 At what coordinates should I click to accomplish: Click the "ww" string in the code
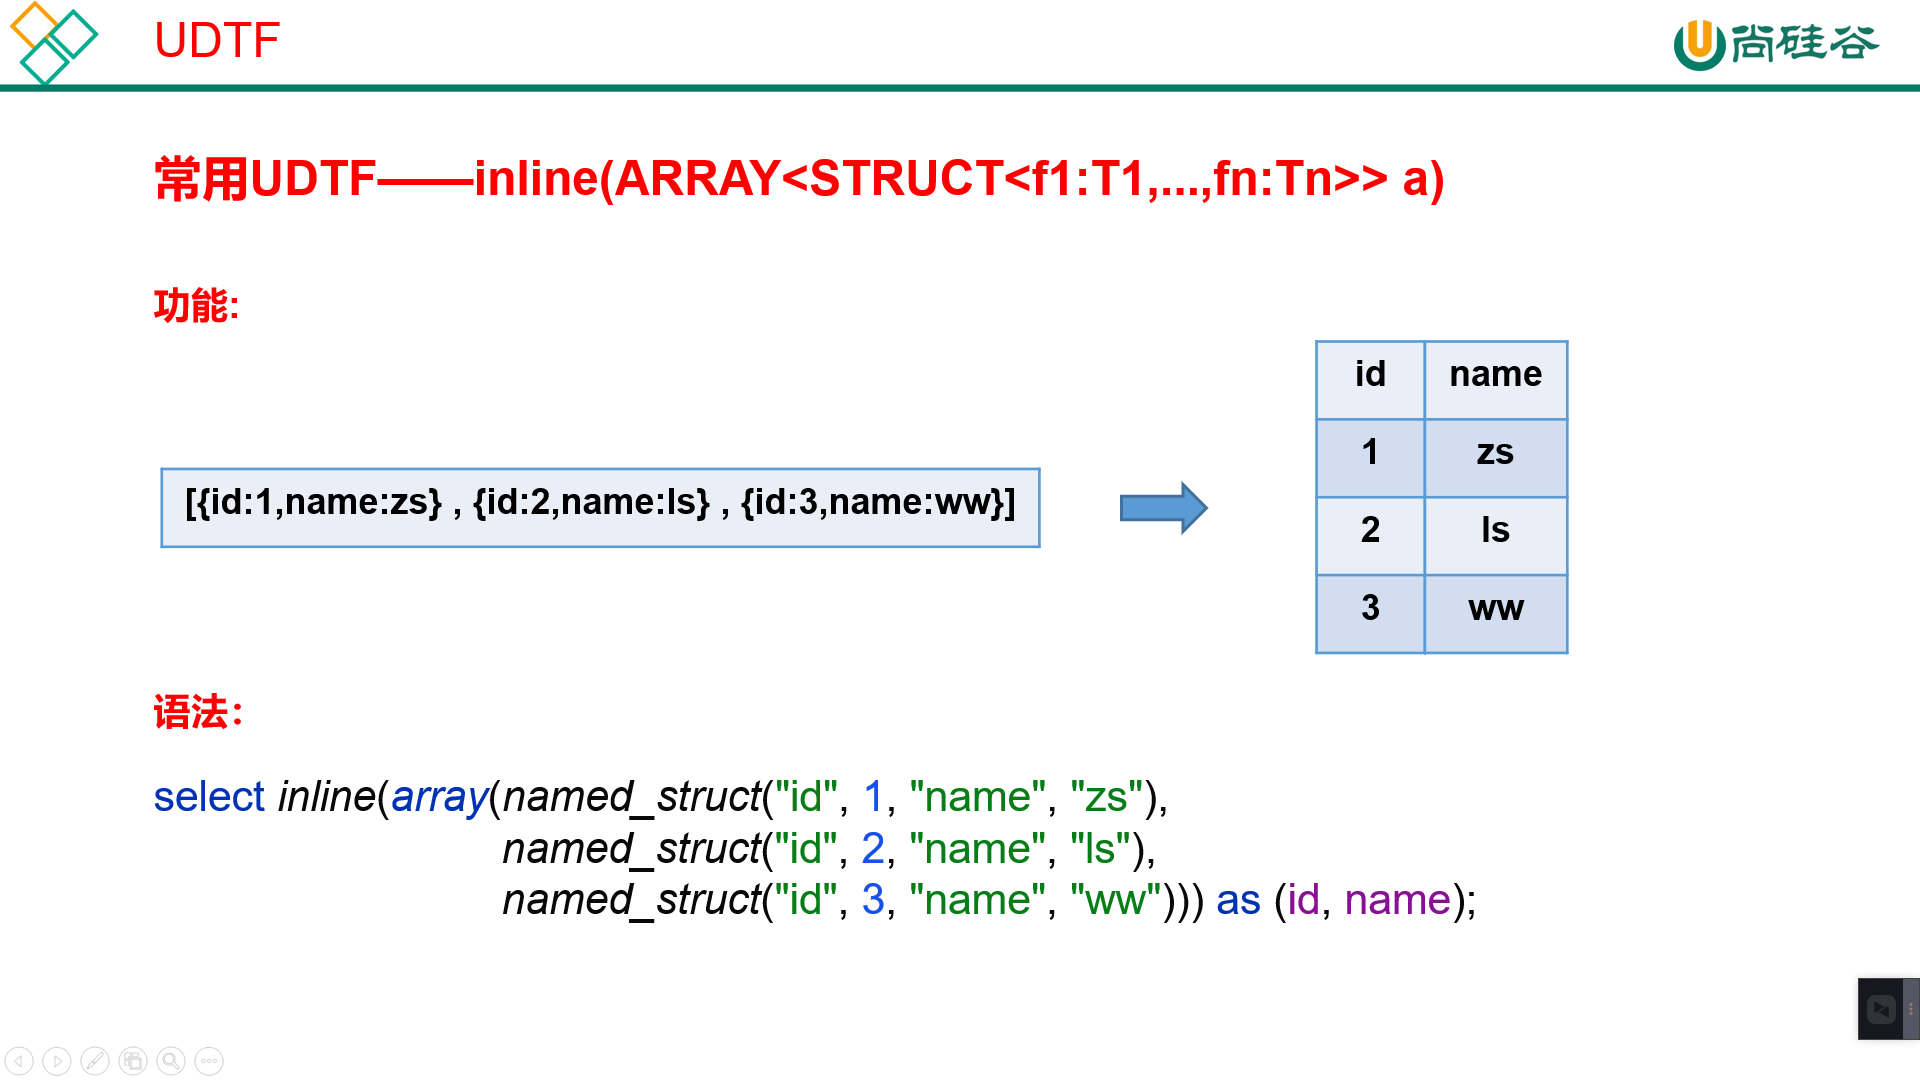1116,900
